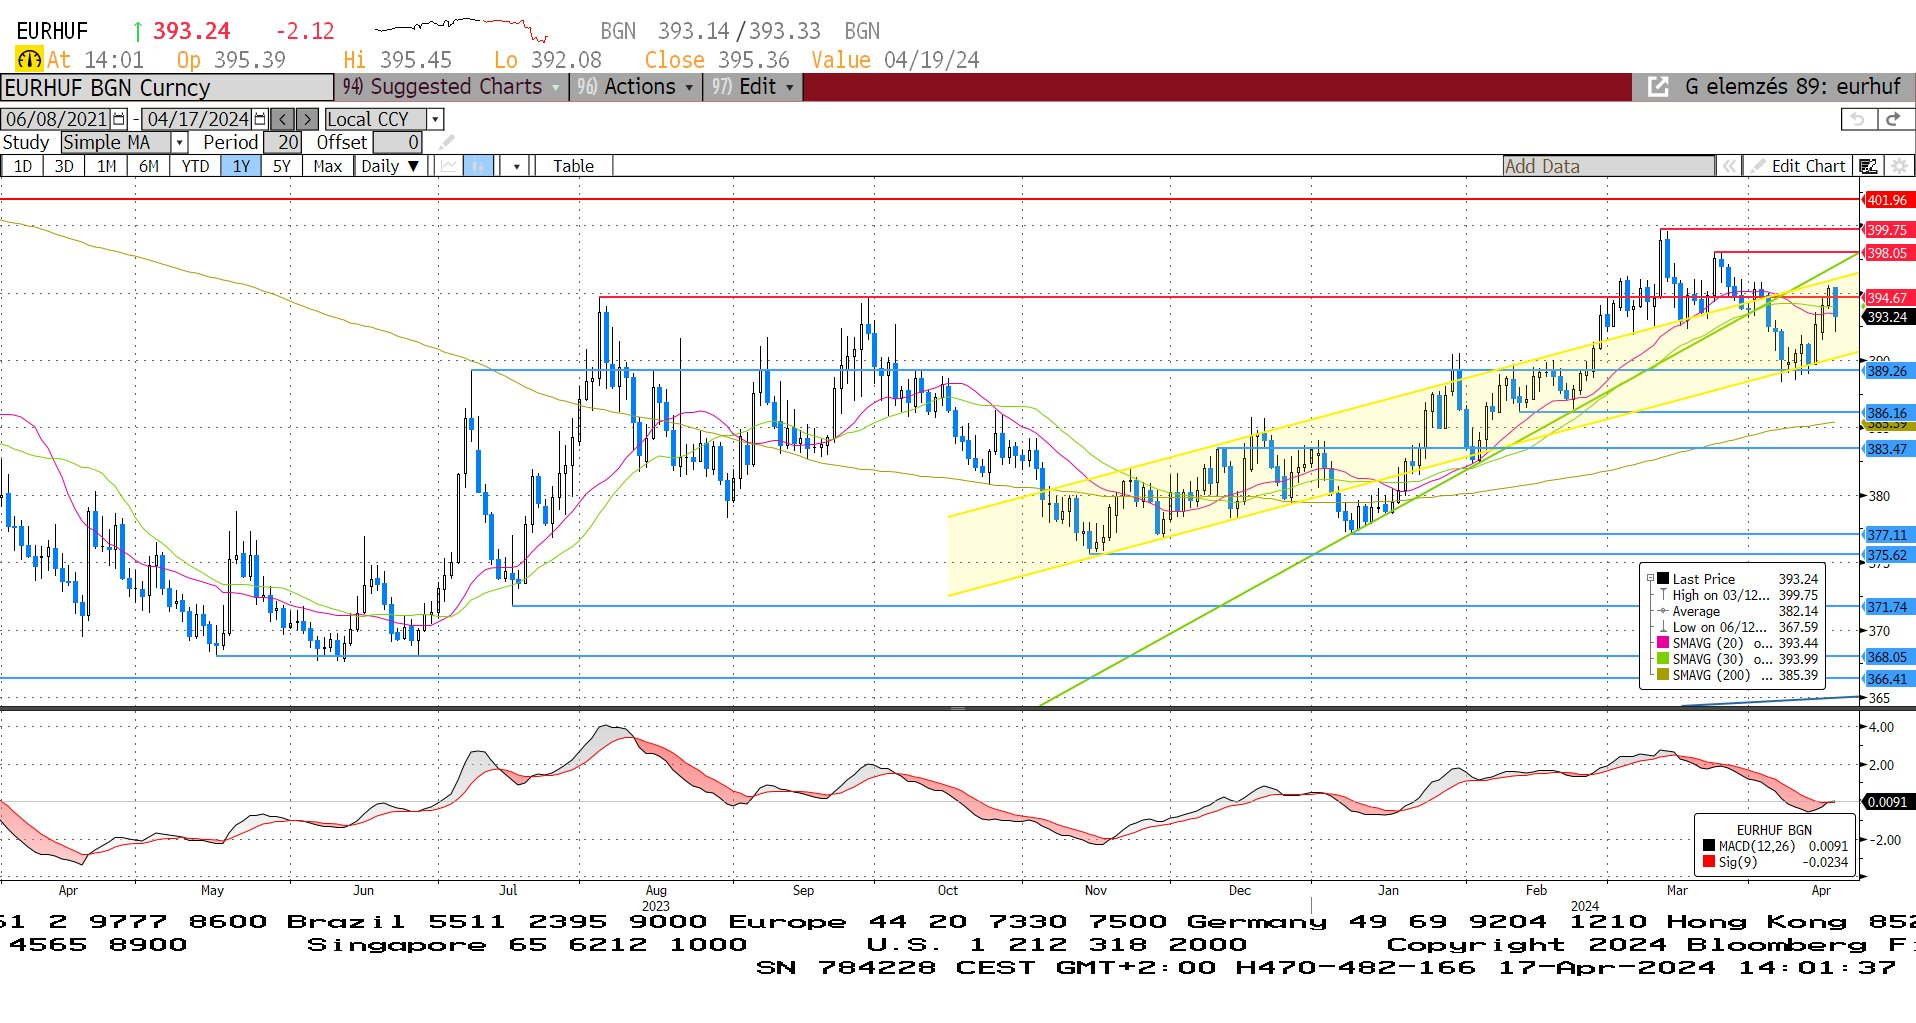Screen dimensions: 1916x1023
Task: Click the 401.96 red price level label
Action: (1887, 200)
